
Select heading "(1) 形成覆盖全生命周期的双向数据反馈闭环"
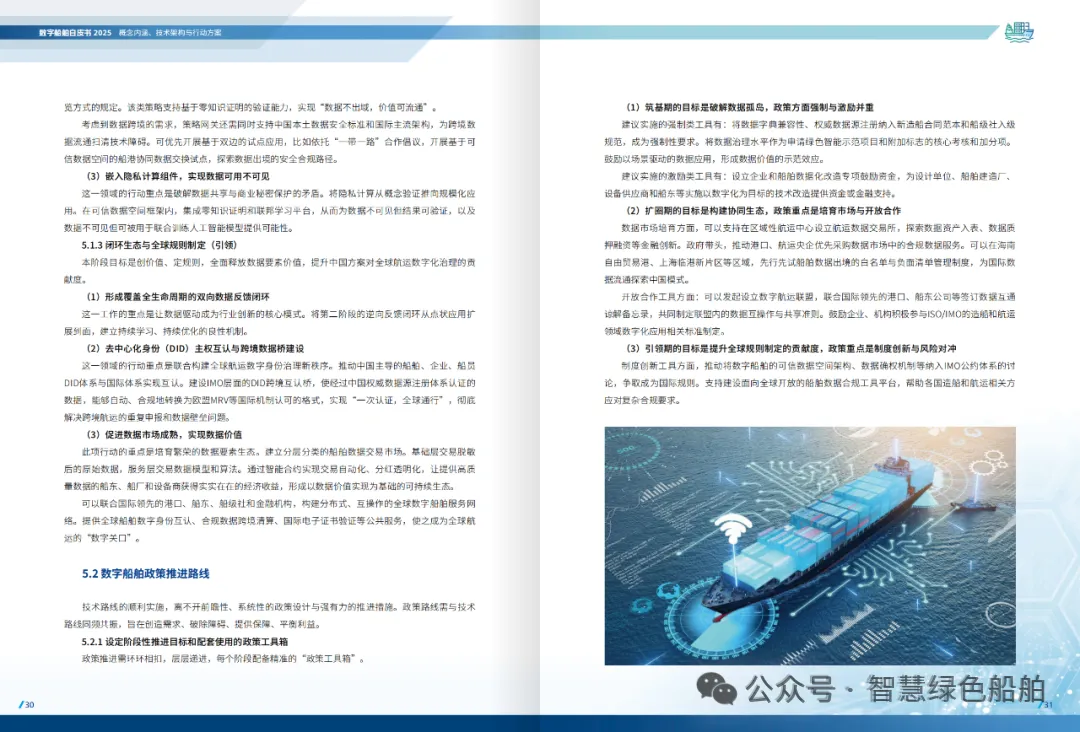point(178,297)
